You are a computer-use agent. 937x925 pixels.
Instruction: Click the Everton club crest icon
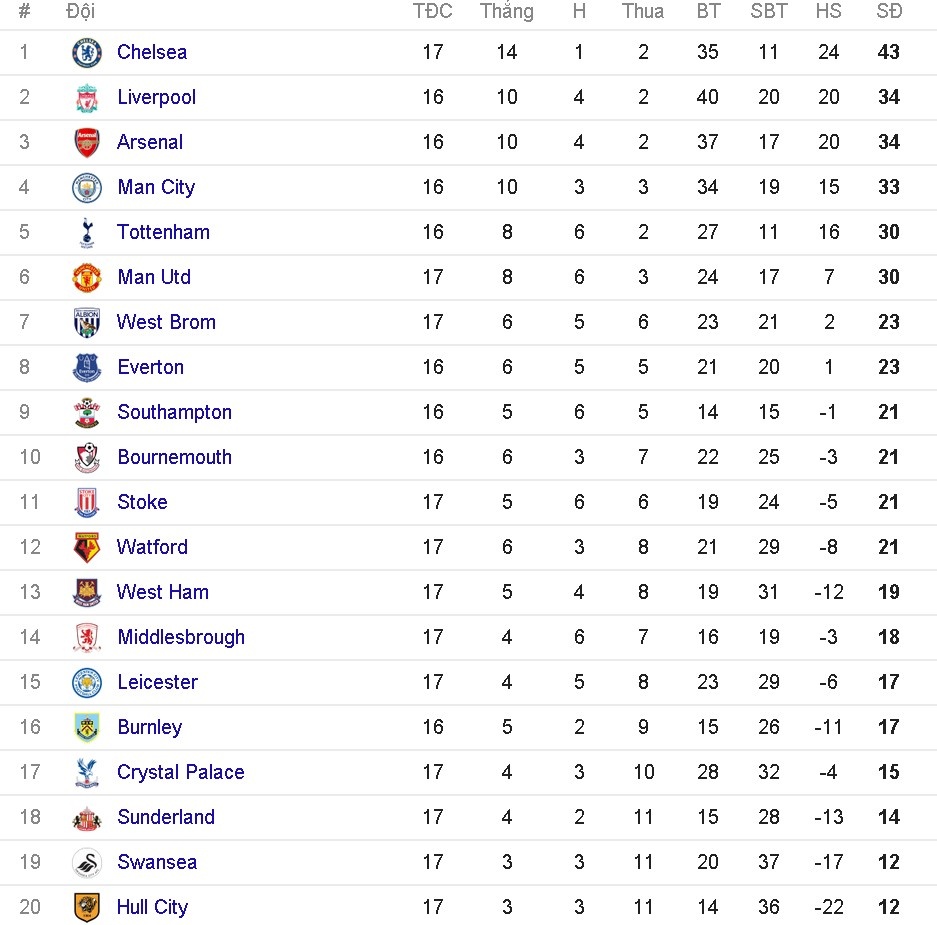pos(87,367)
